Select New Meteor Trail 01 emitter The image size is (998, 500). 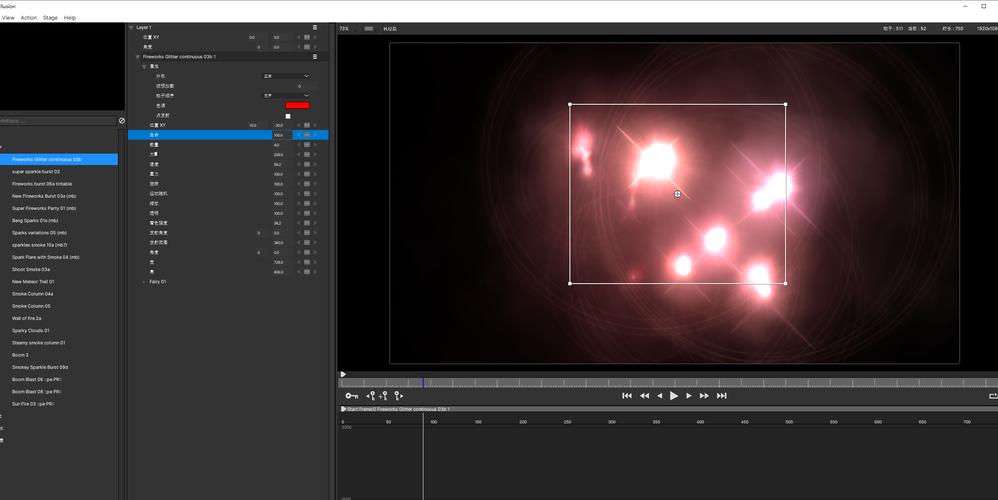pyautogui.click(x=33, y=281)
